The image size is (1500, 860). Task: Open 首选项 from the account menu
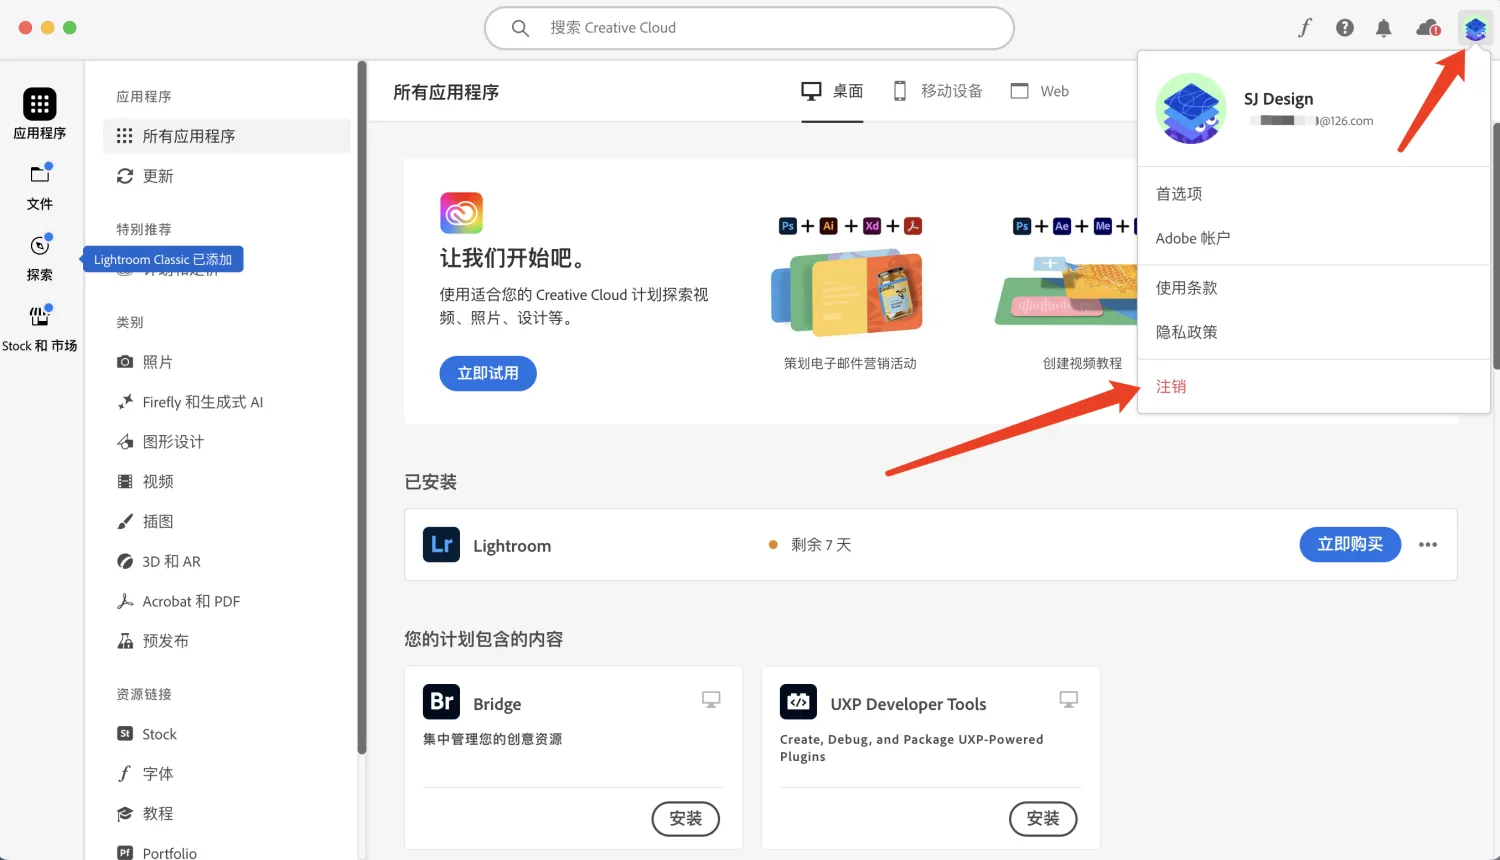pos(1178,193)
